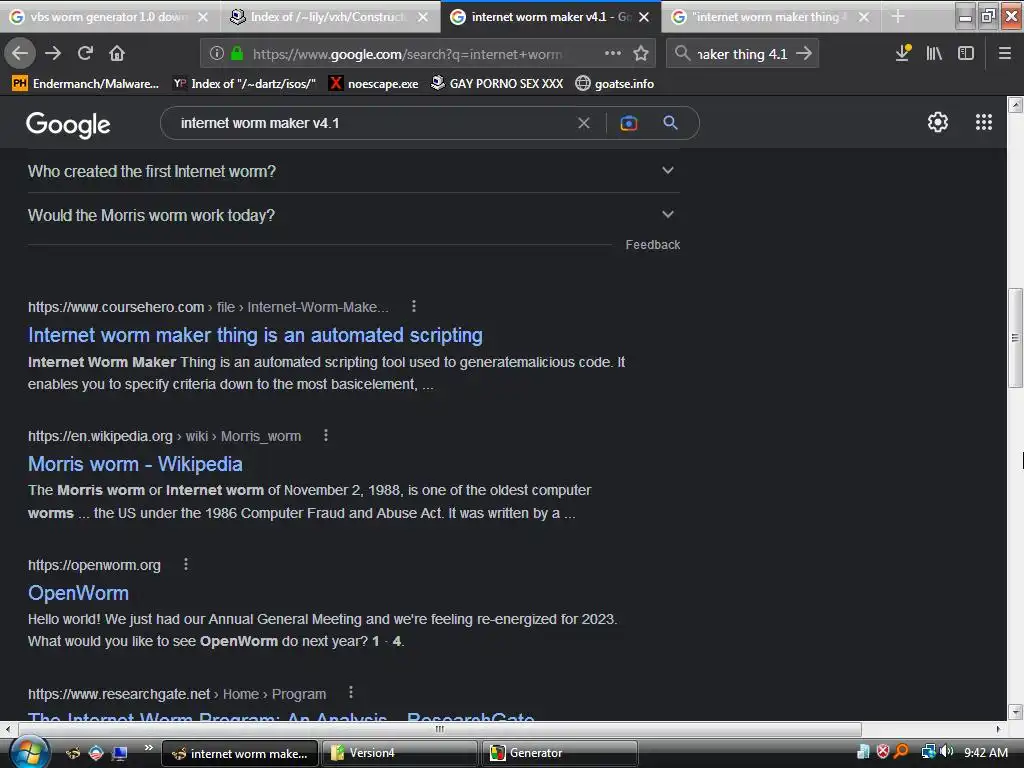Switch to 'vbs worm generator 1.0' tab
This screenshot has height=768, width=1024.
point(108,17)
